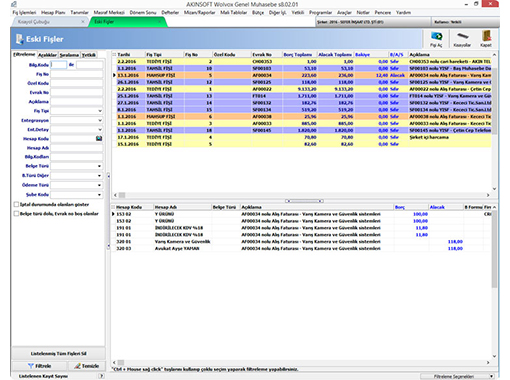This screenshot has width=510, height=380.
Task: Sort by the Tarihi column header
Action: 130,54
